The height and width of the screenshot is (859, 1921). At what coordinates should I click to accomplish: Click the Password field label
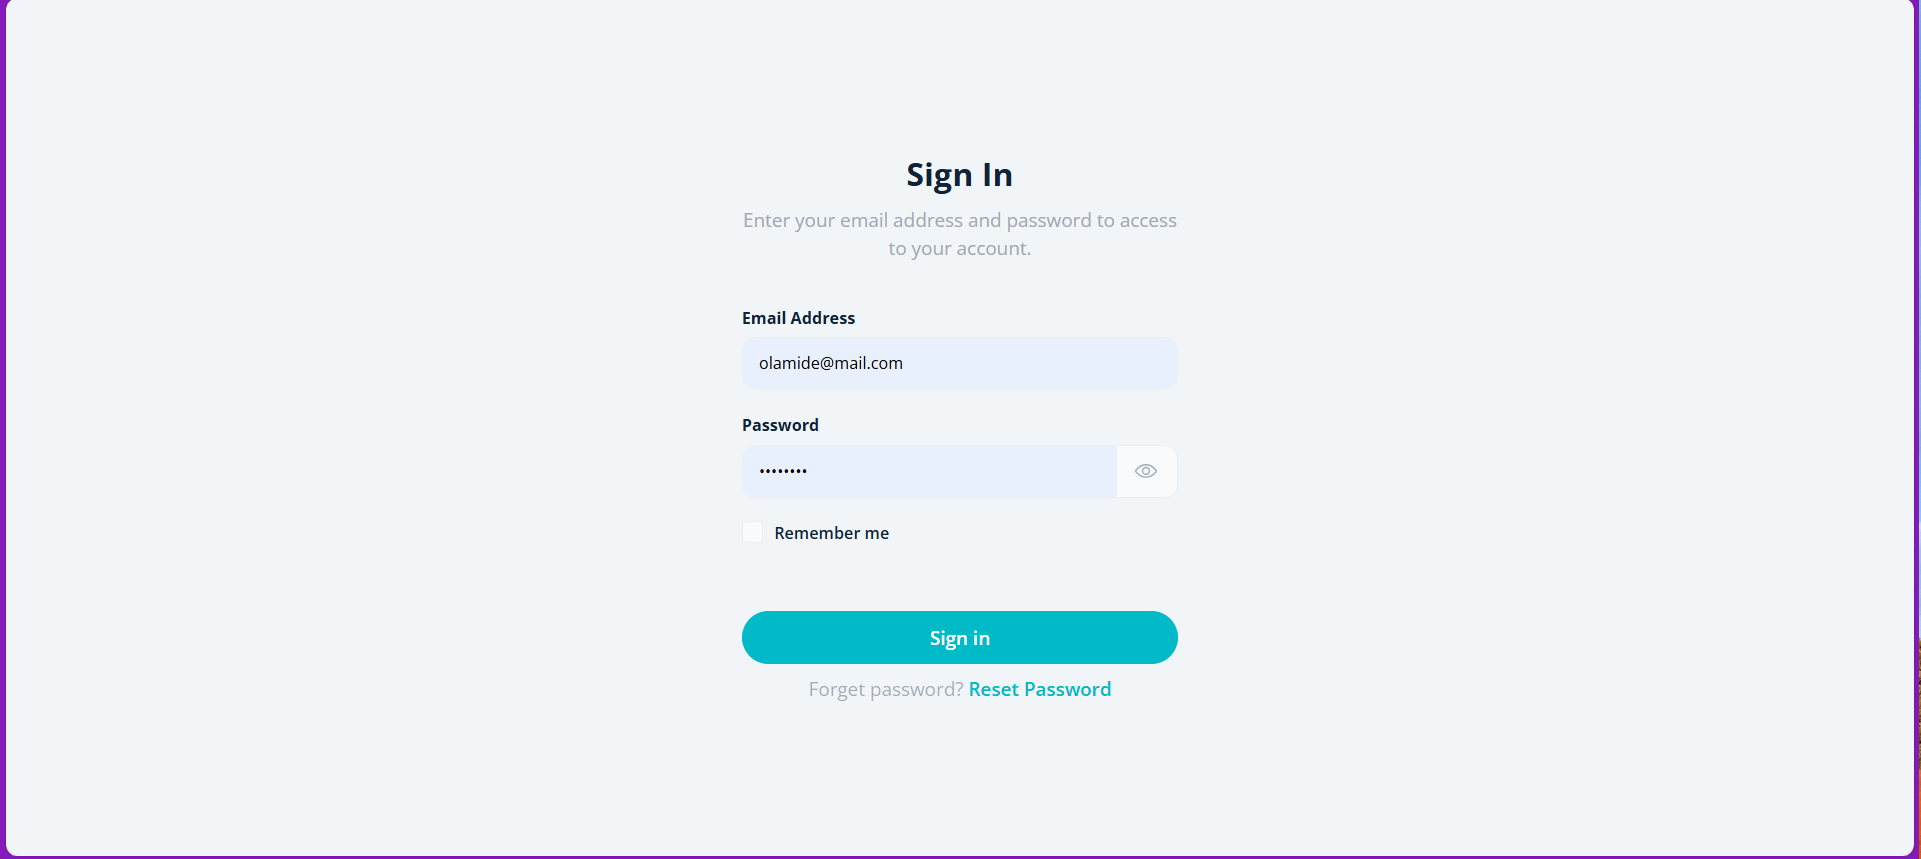pyautogui.click(x=780, y=425)
